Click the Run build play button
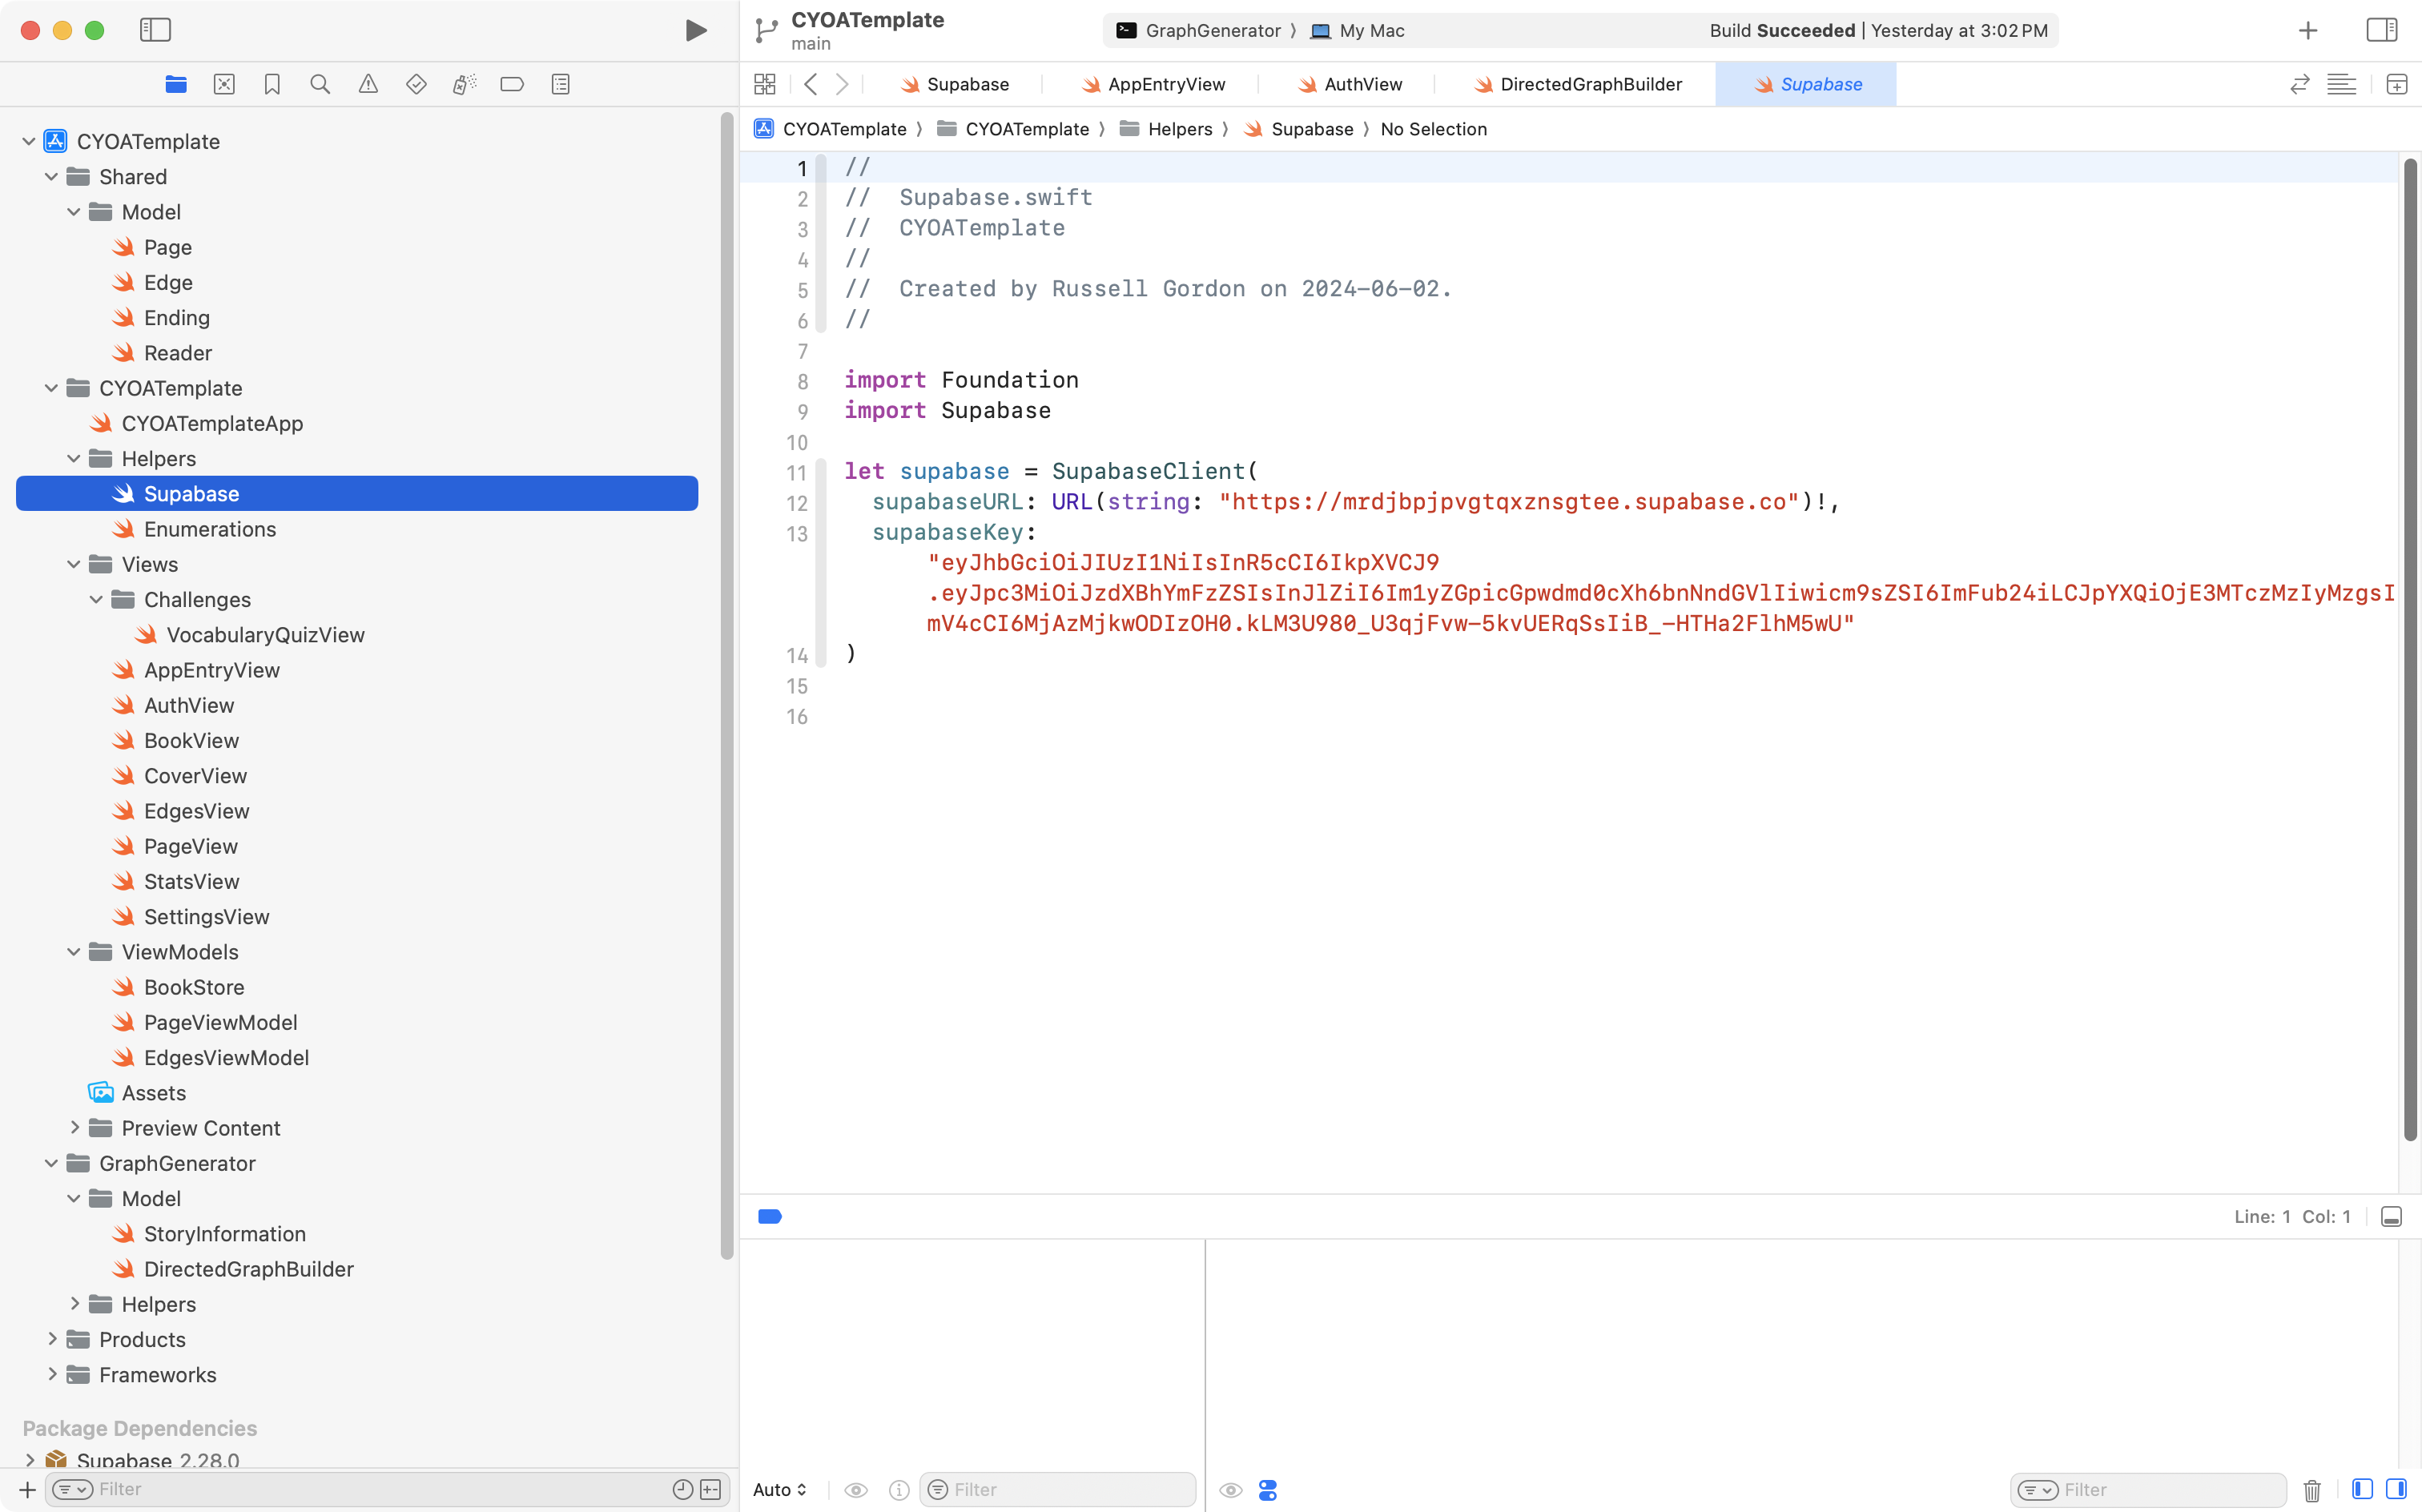 (696, 30)
